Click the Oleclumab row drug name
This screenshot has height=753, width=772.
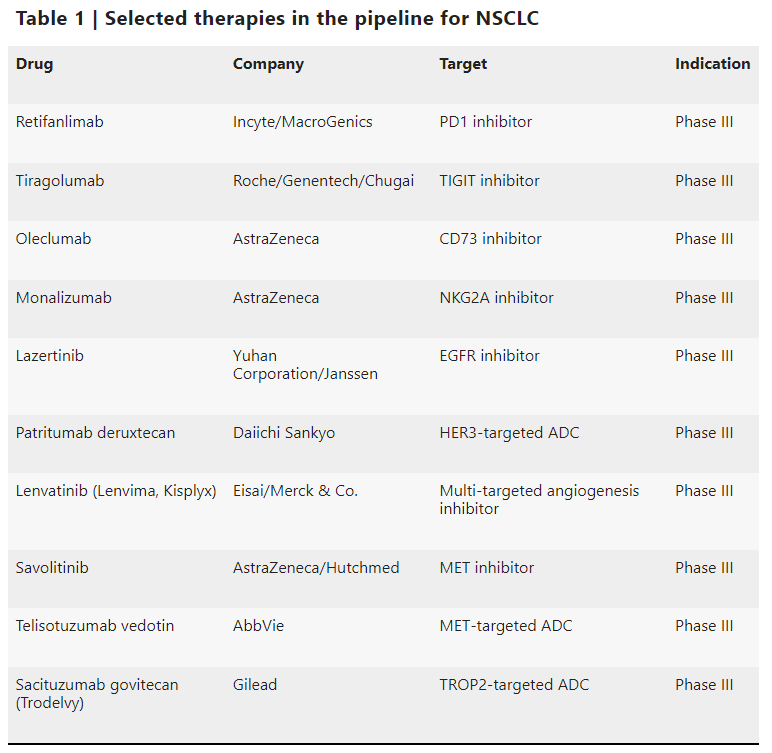[x=53, y=239]
